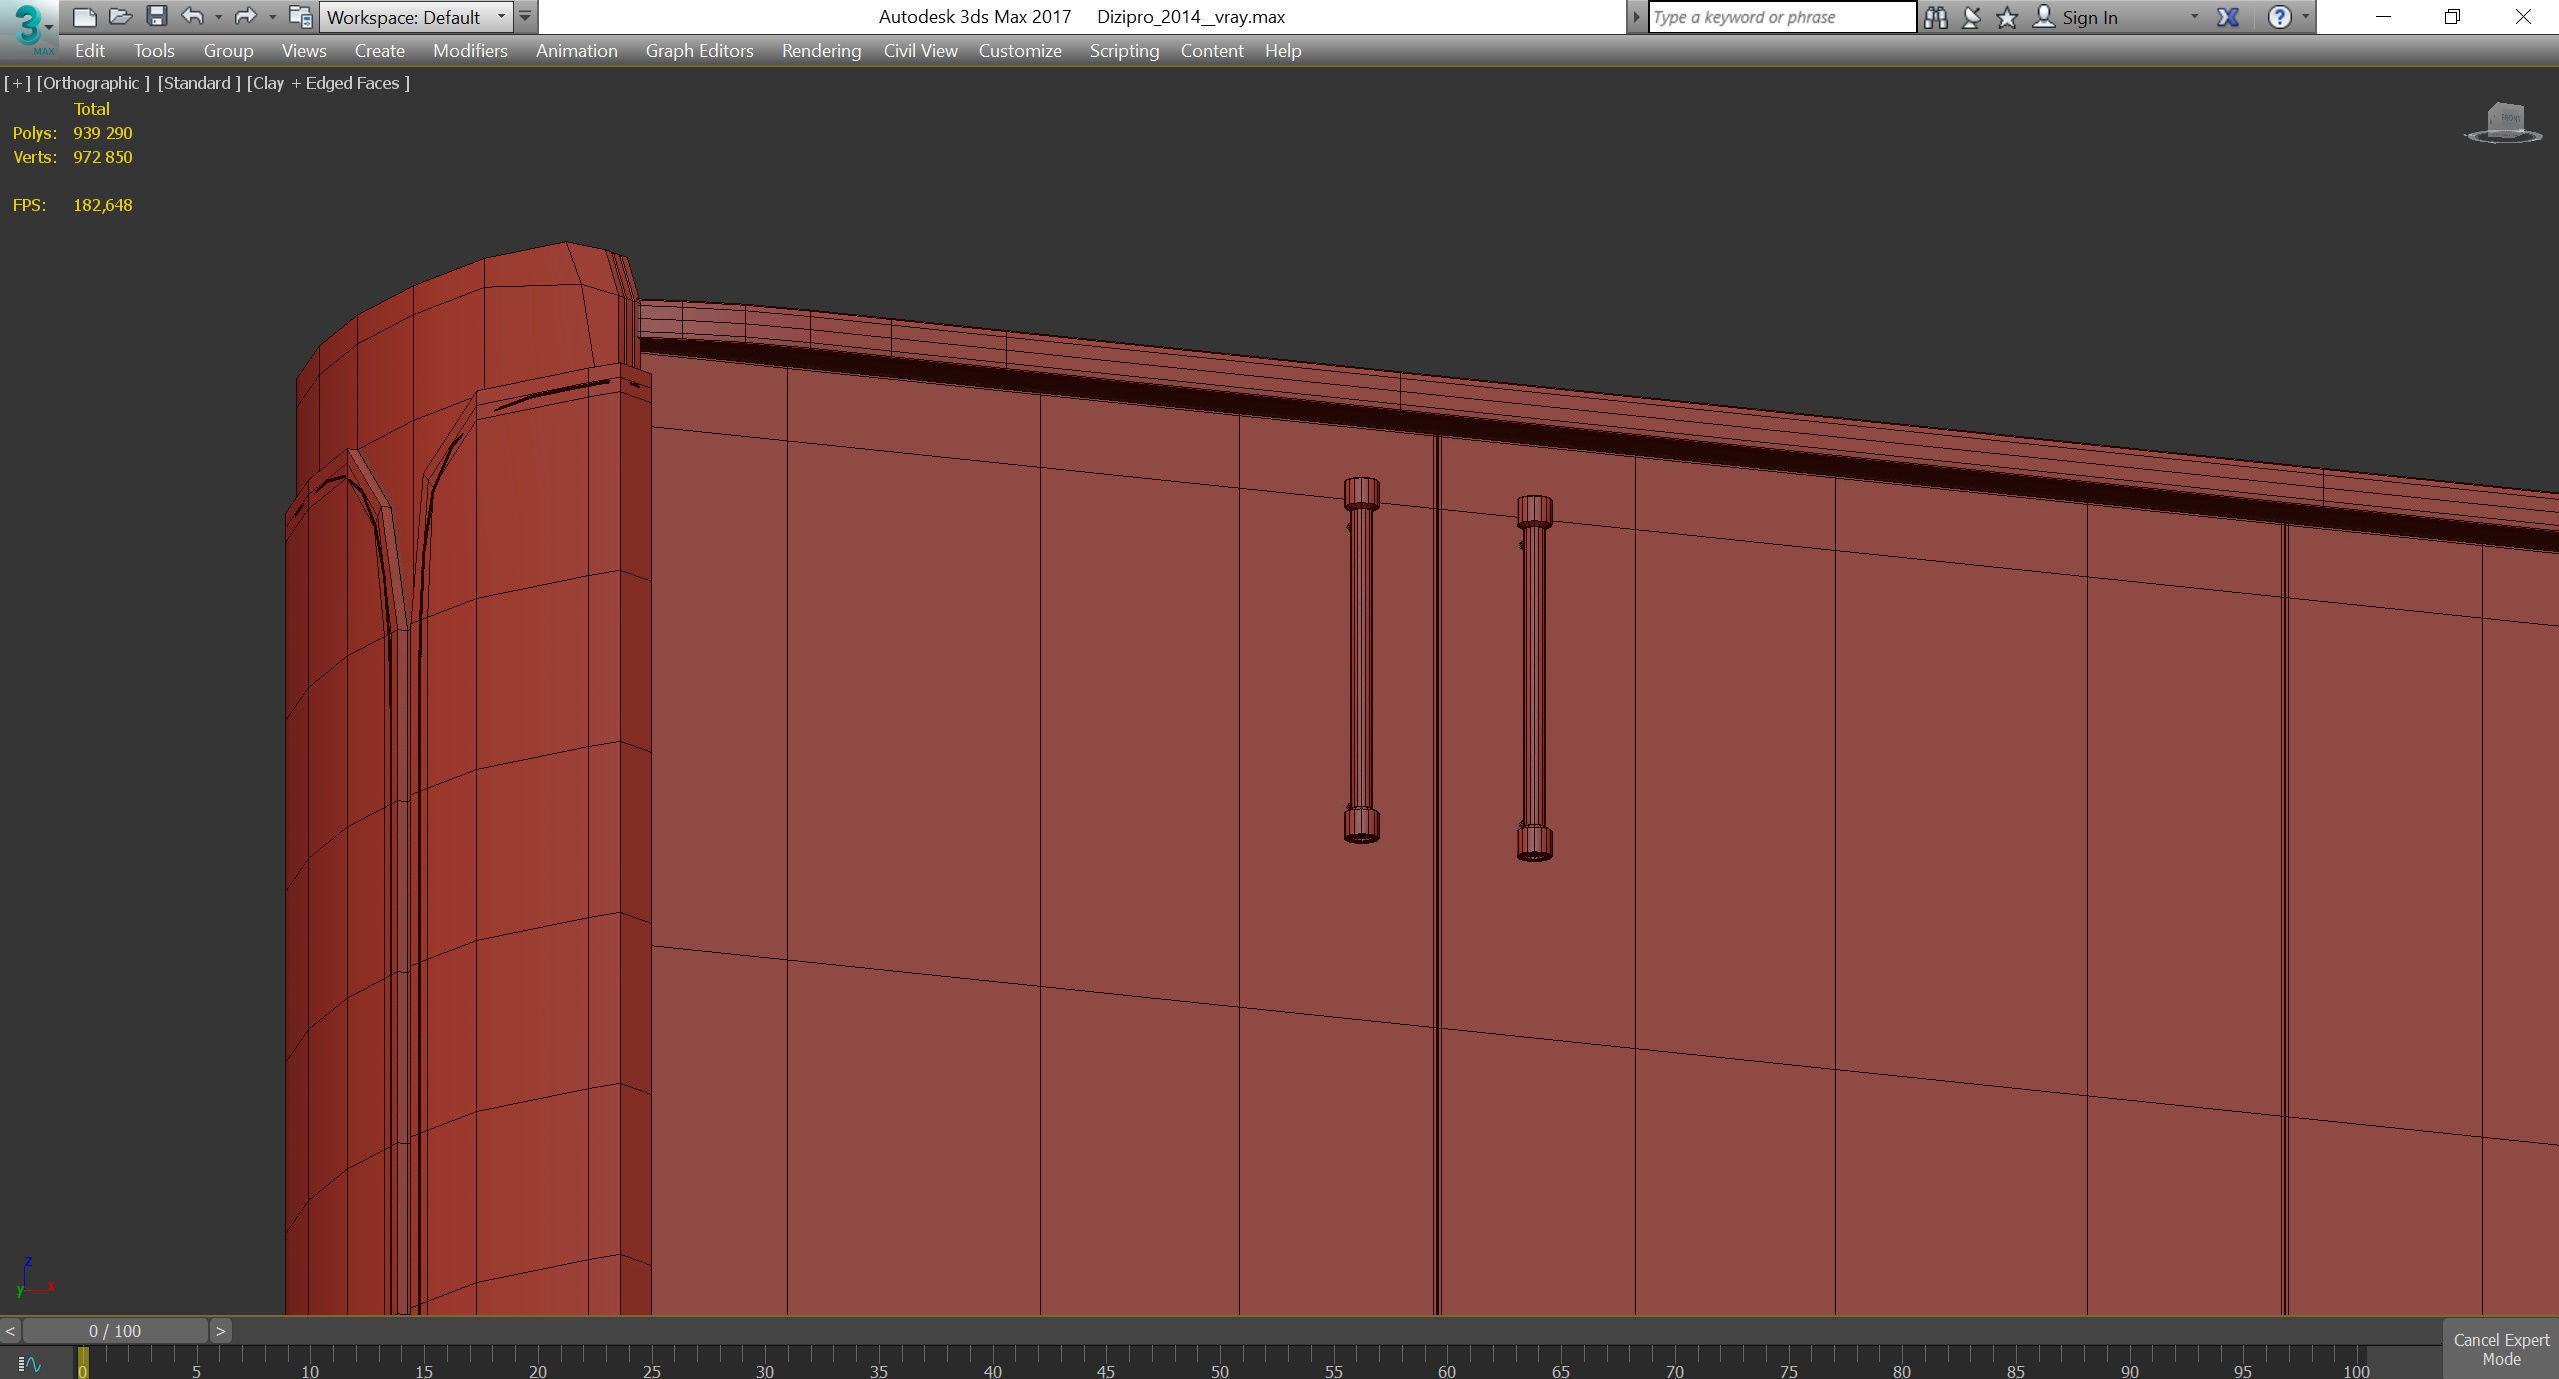Undo the last action with arrow icon
The width and height of the screenshot is (2559, 1379).
coord(192,17)
